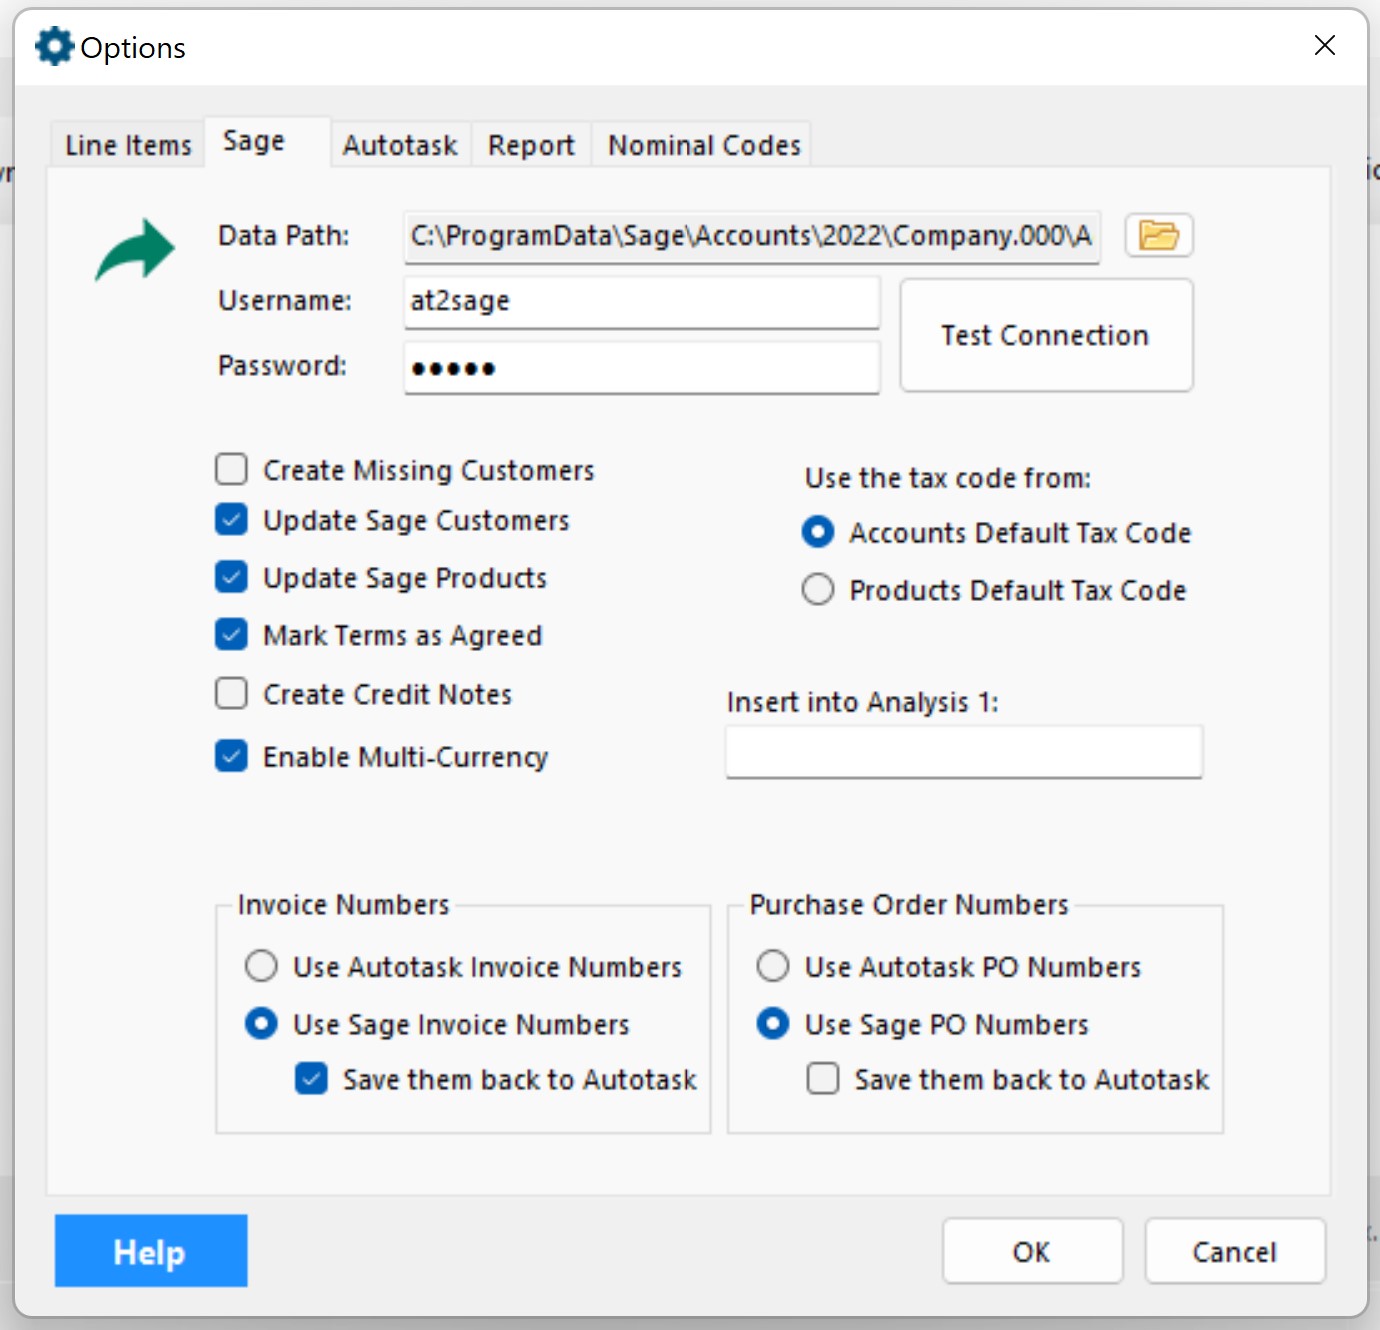Screen dimensions: 1380x1330
Task: Focus the Username field with at2sage
Action: click(x=642, y=301)
